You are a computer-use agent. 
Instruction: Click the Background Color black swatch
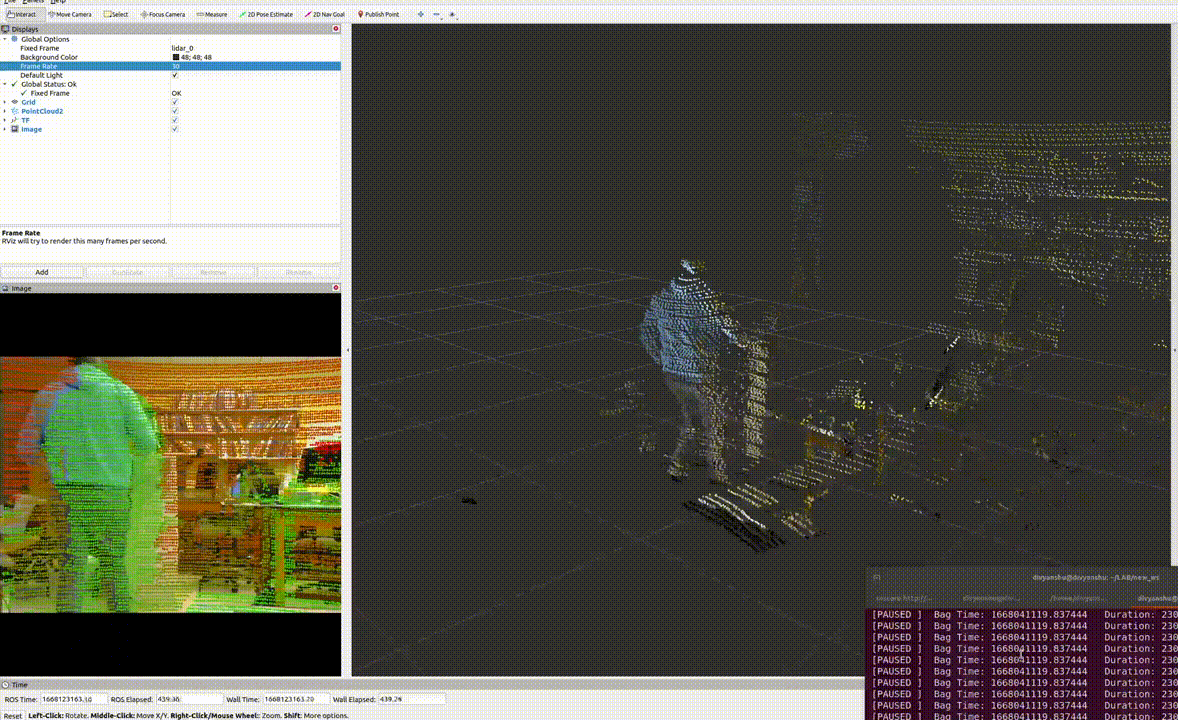point(176,57)
